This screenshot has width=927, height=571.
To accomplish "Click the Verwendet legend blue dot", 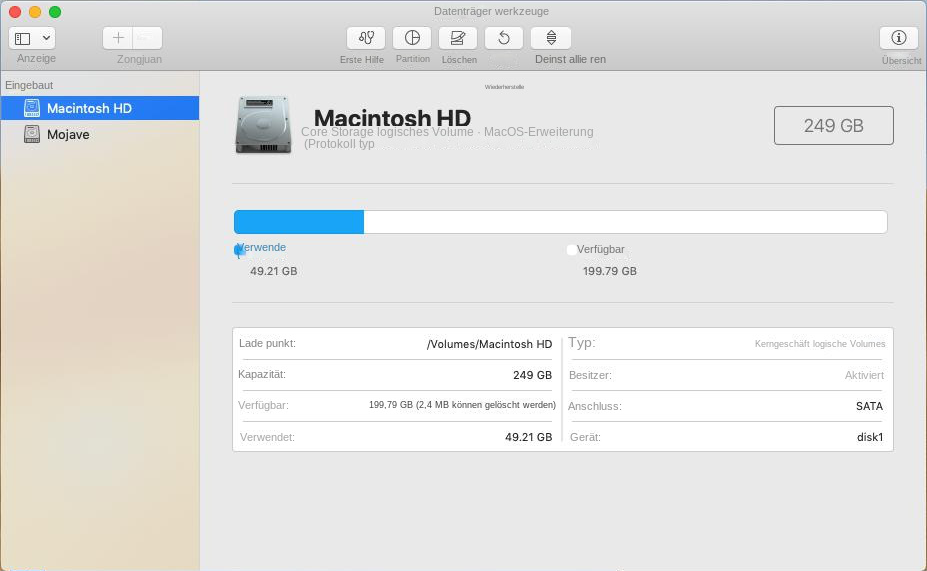I will point(239,250).
